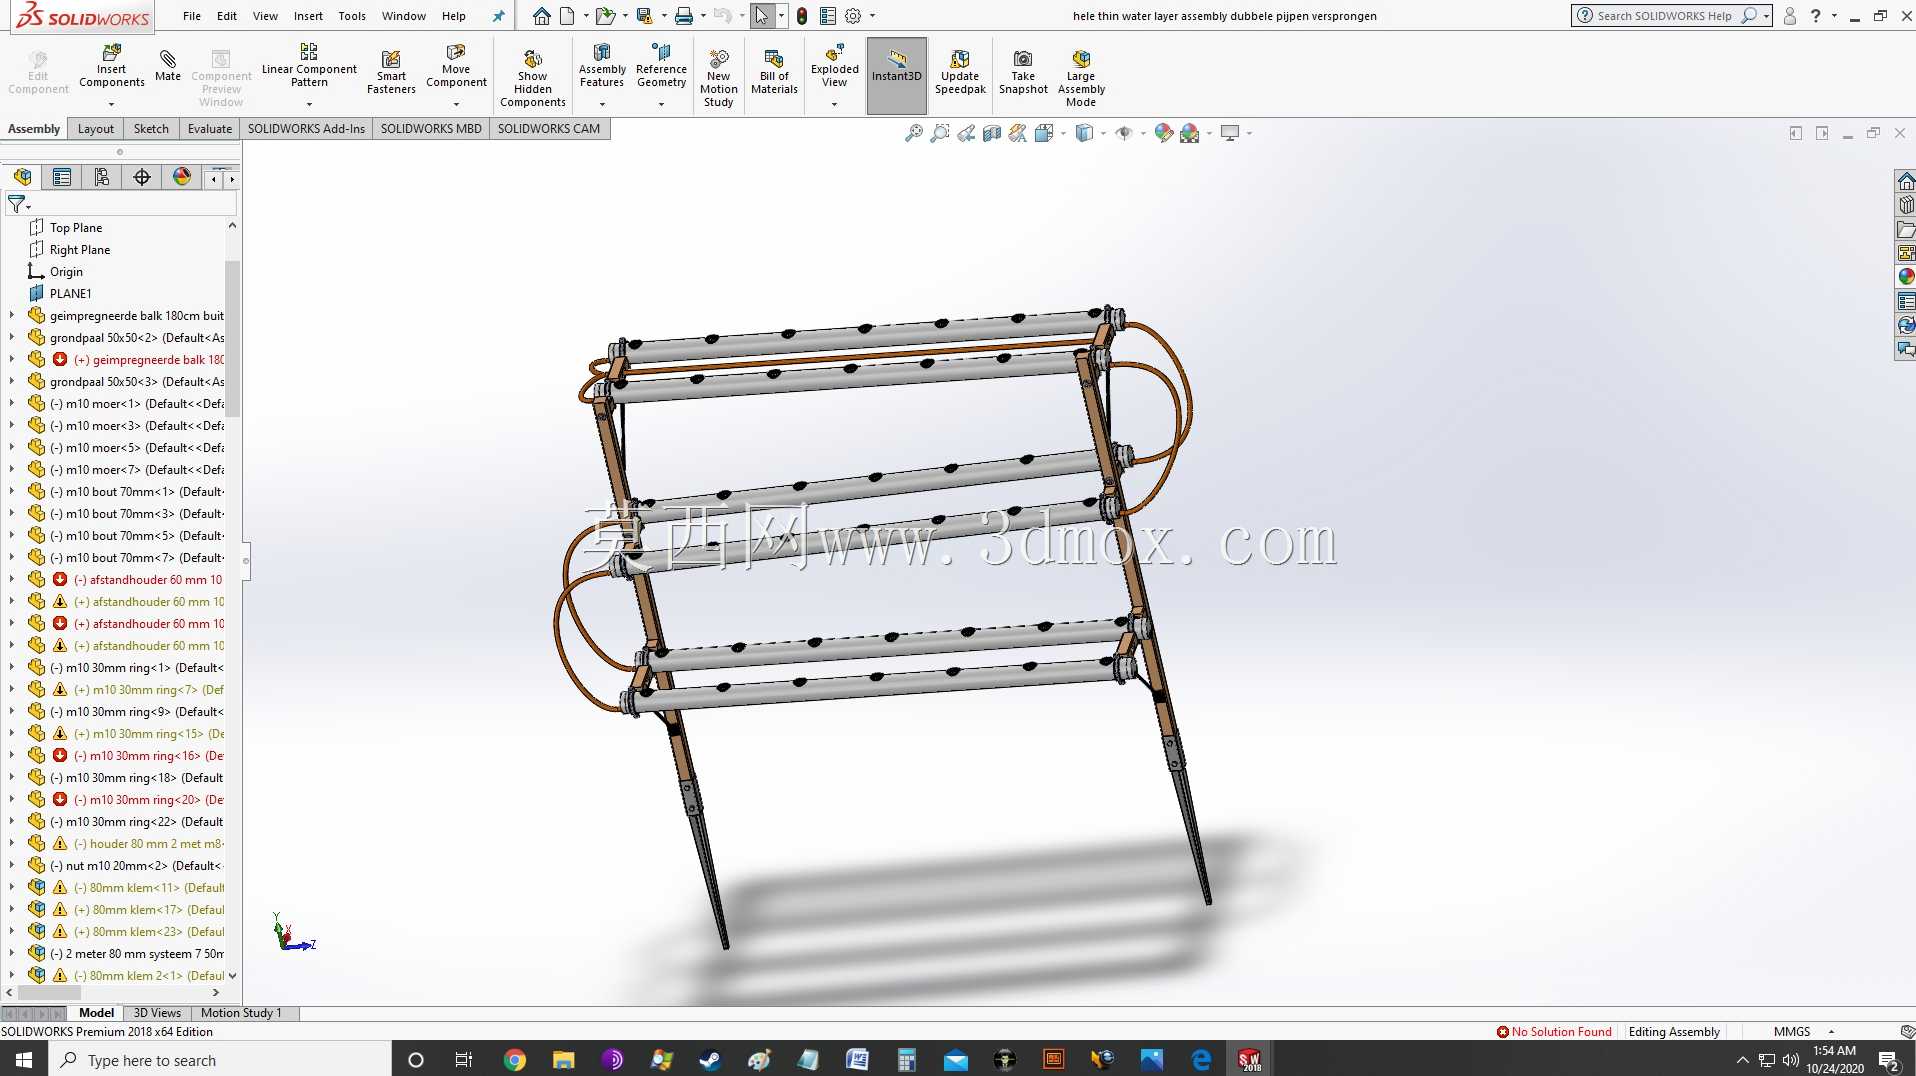Select the Mate tool
The height and width of the screenshot is (1076, 1916).
168,65
